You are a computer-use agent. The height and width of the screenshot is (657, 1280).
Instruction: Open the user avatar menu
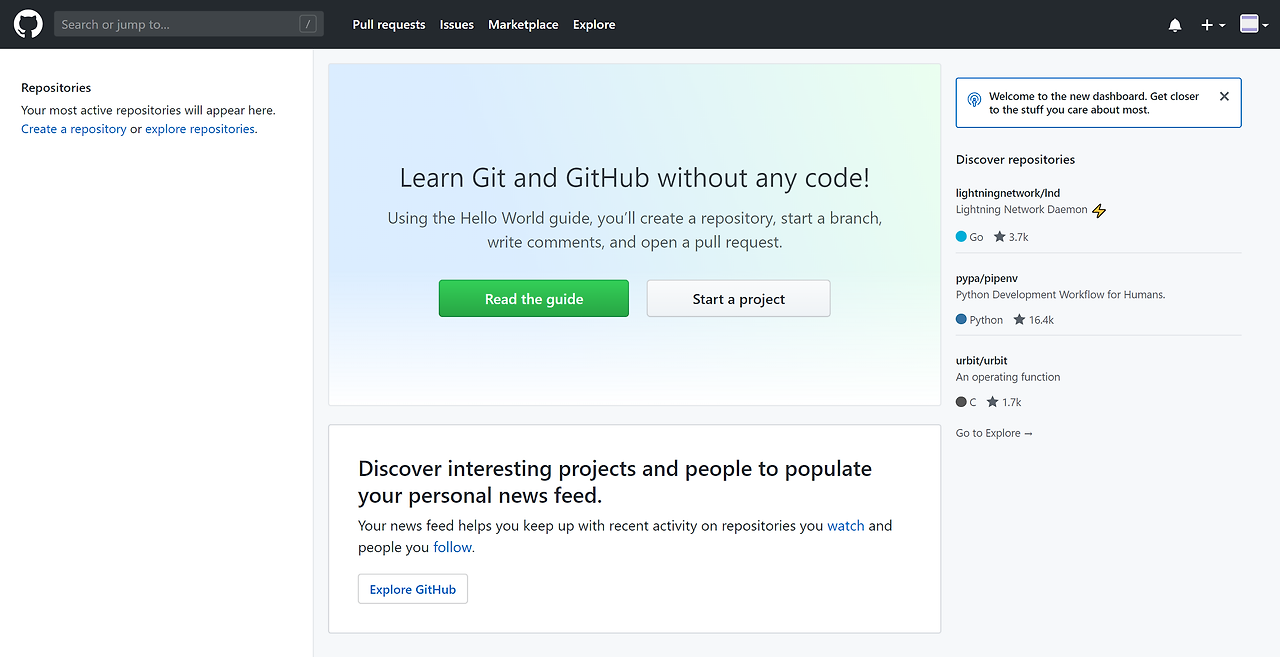pyautogui.click(x=1254, y=24)
